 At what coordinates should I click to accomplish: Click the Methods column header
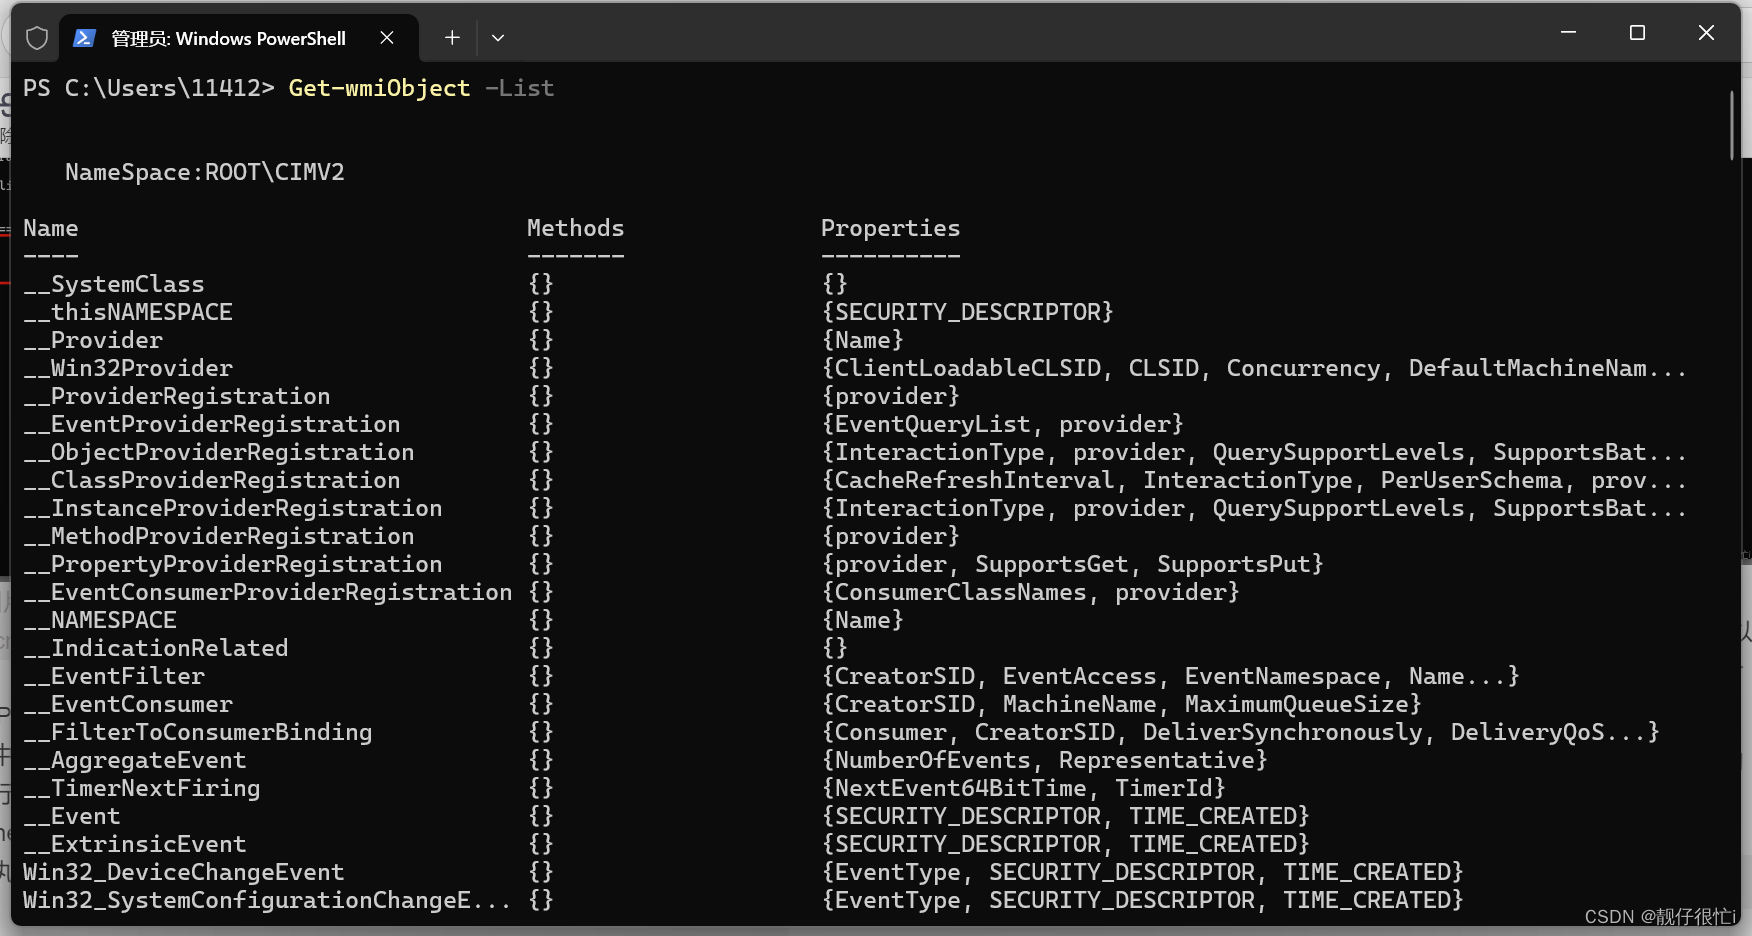[x=576, y=228]
